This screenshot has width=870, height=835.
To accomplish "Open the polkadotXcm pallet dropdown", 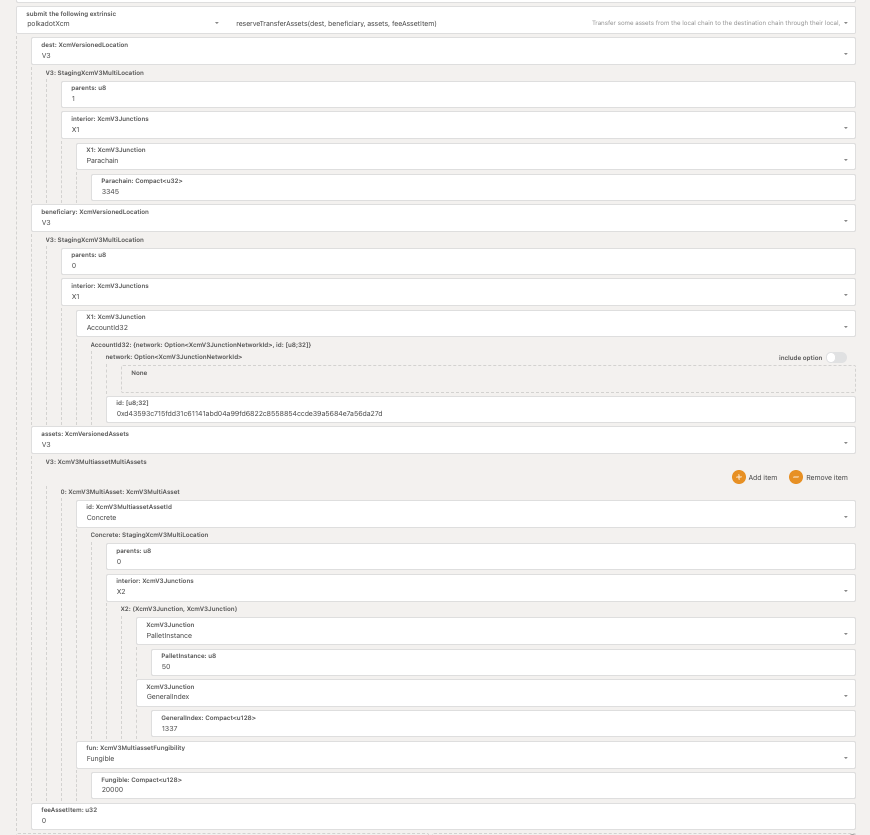I will pos(122,23).
